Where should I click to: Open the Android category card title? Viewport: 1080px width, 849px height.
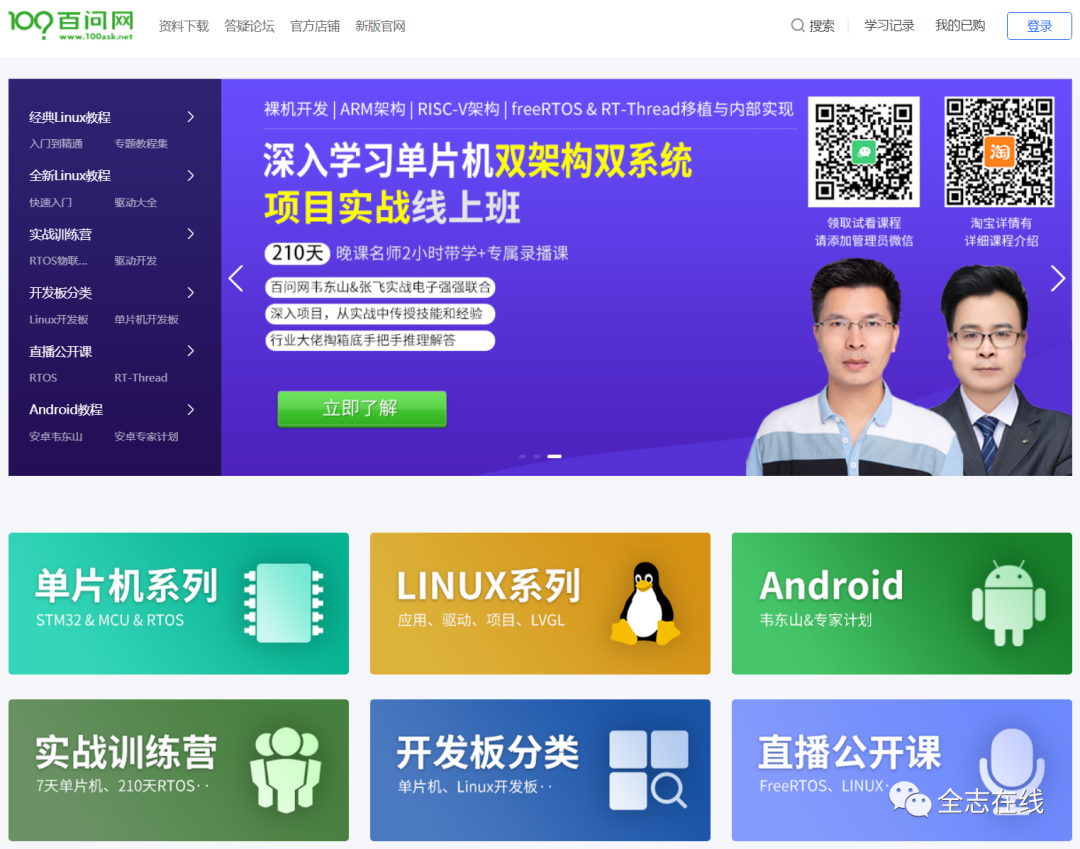click(x=831, y=586)
